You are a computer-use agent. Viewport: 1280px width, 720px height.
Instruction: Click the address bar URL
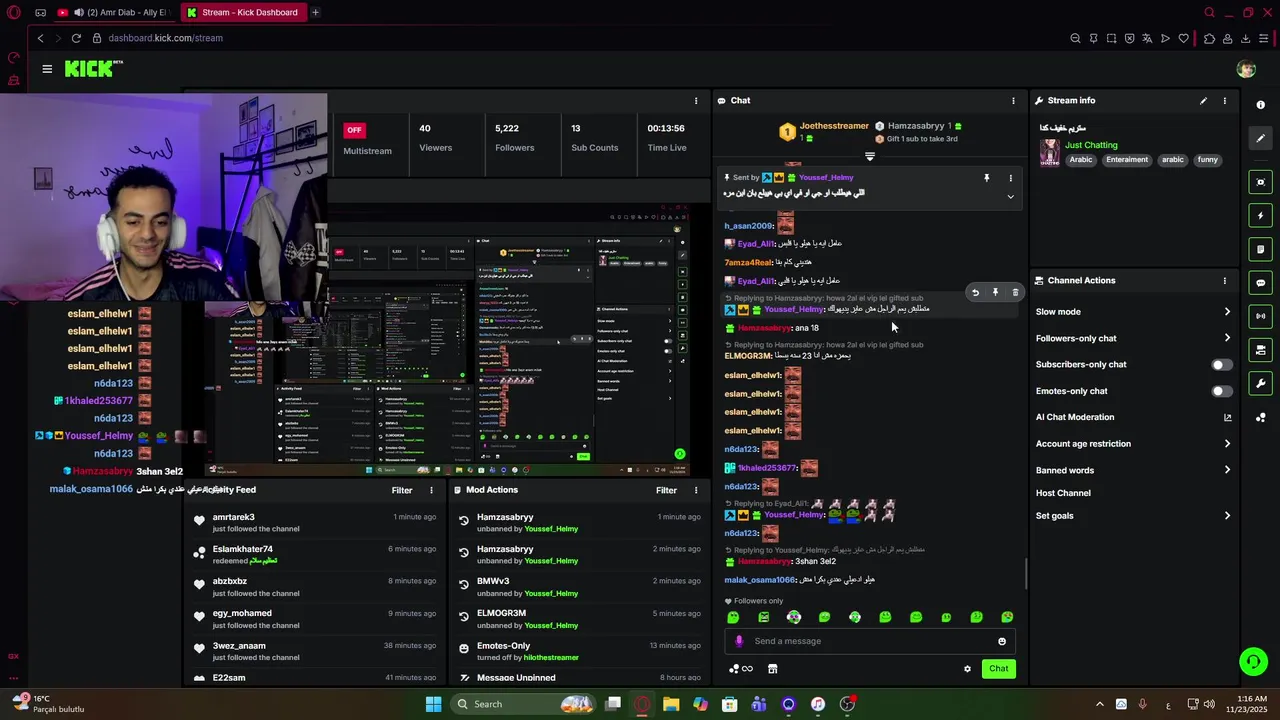click(165, 38)
